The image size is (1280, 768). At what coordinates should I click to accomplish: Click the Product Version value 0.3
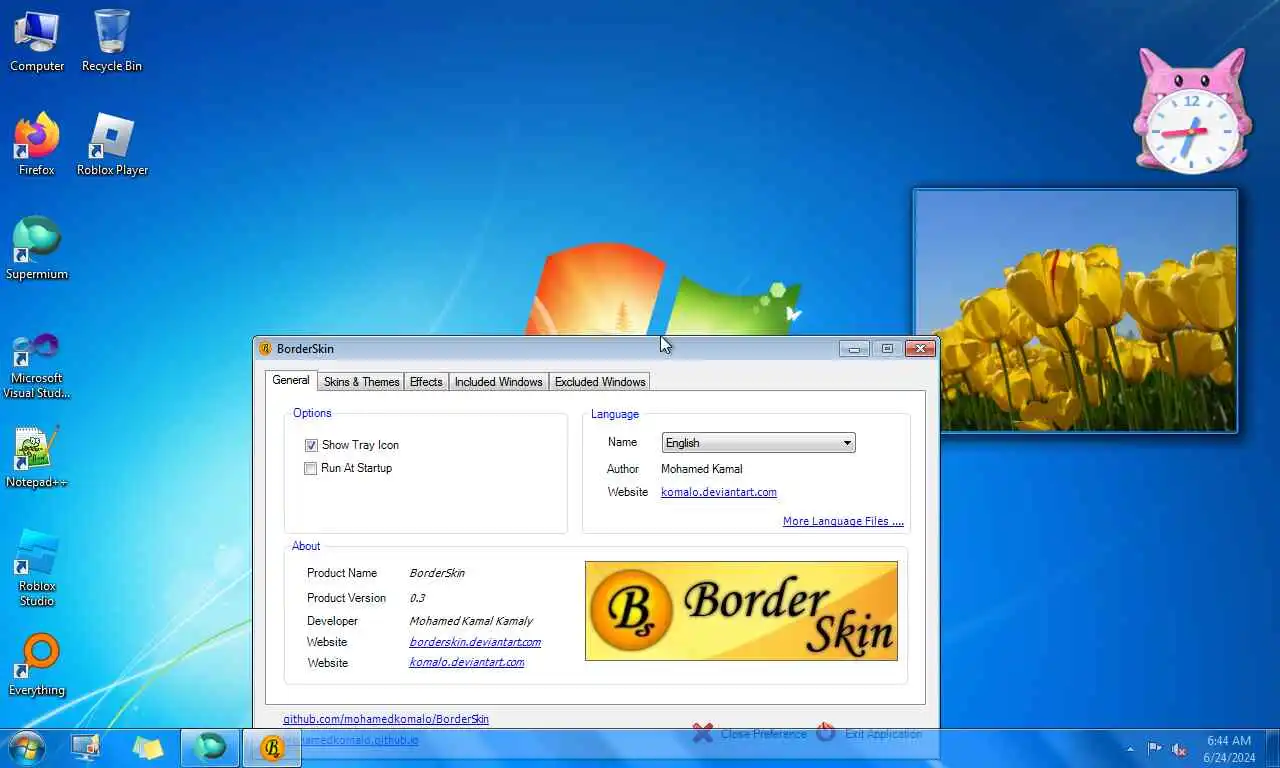(x=417, y=598)
